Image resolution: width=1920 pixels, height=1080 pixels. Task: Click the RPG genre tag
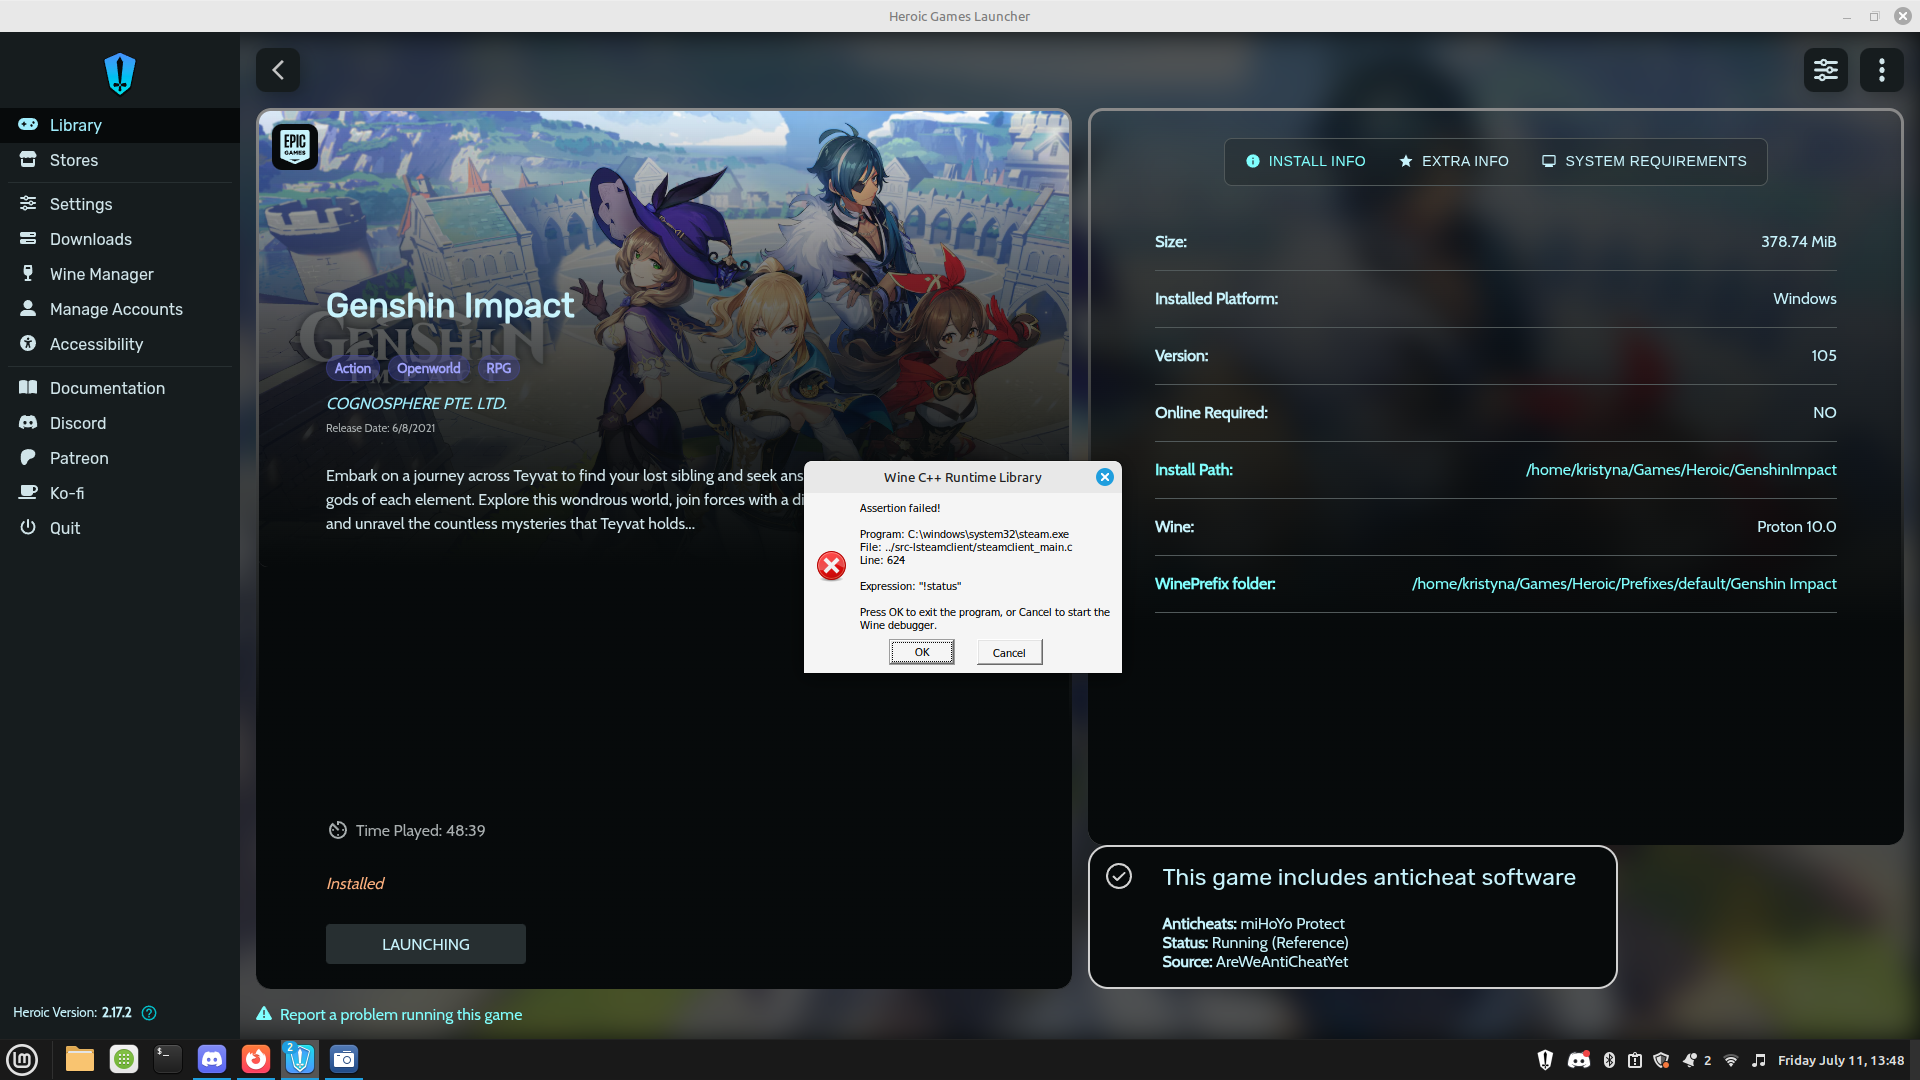tap(498, 368)
